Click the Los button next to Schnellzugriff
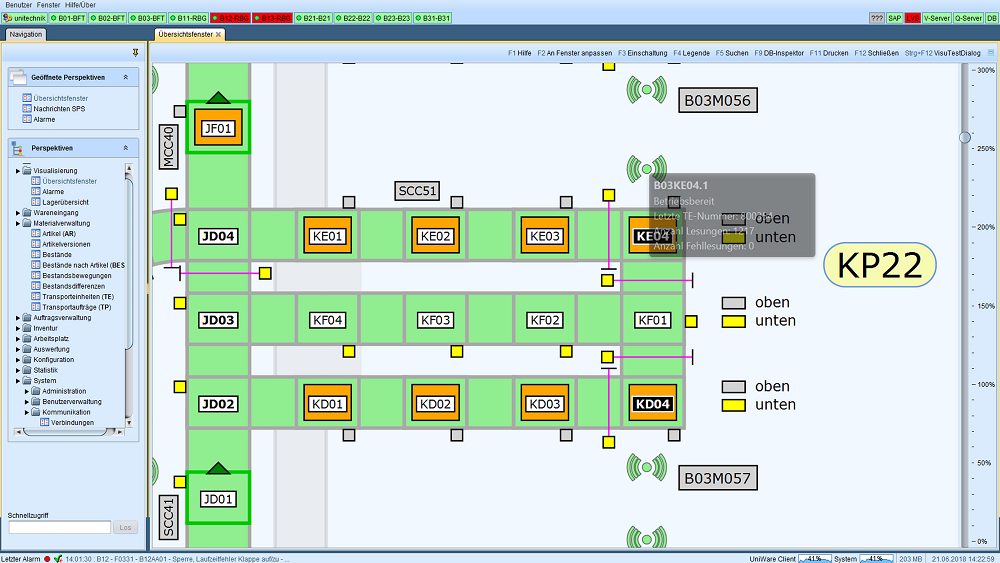Viewport: 1000px width, 563px height. (125, 527)
